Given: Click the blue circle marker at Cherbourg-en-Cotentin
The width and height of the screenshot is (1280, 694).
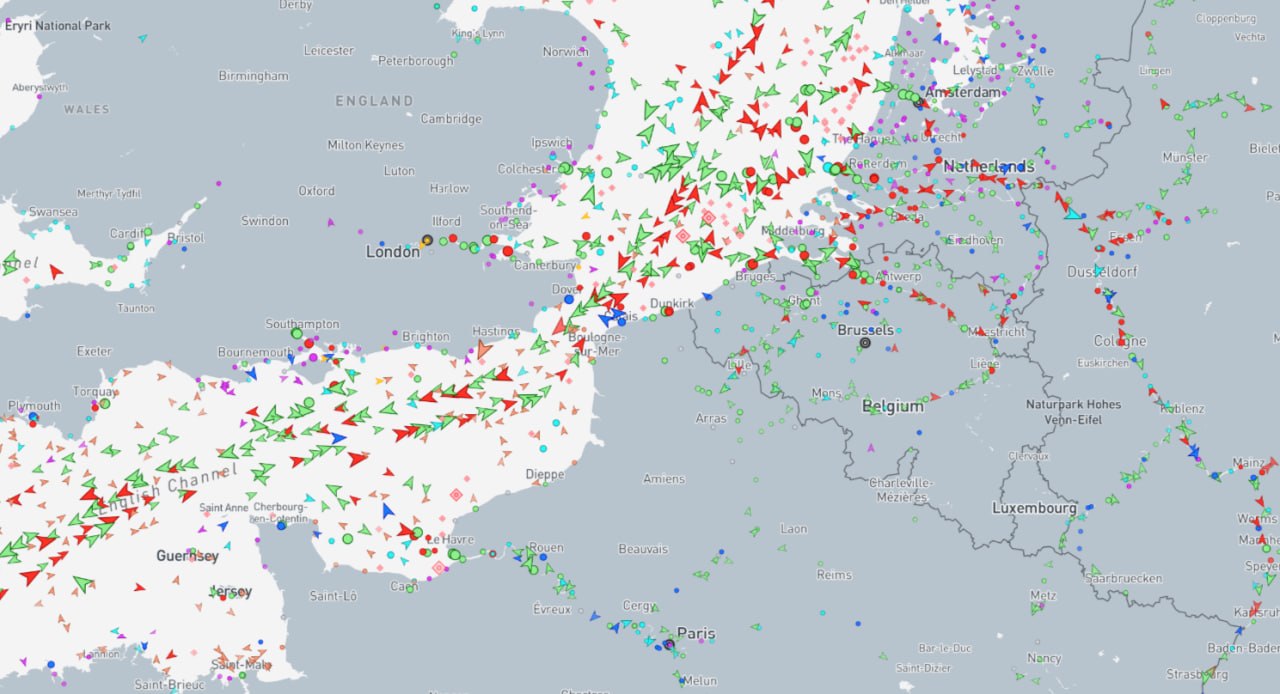Looking at the screenshot, I should [x=282, y=525].
